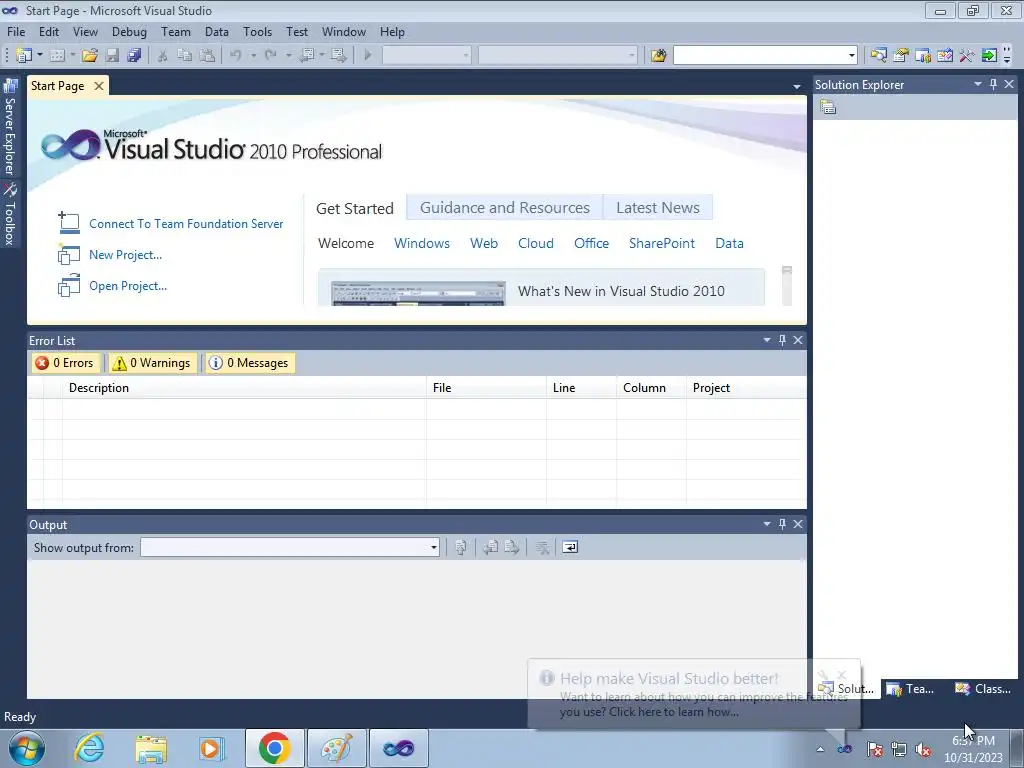This screenshot has width=1024, height=768.
Task: Expand the Add New Item dropdown arrow
Action: pos(72,56)
